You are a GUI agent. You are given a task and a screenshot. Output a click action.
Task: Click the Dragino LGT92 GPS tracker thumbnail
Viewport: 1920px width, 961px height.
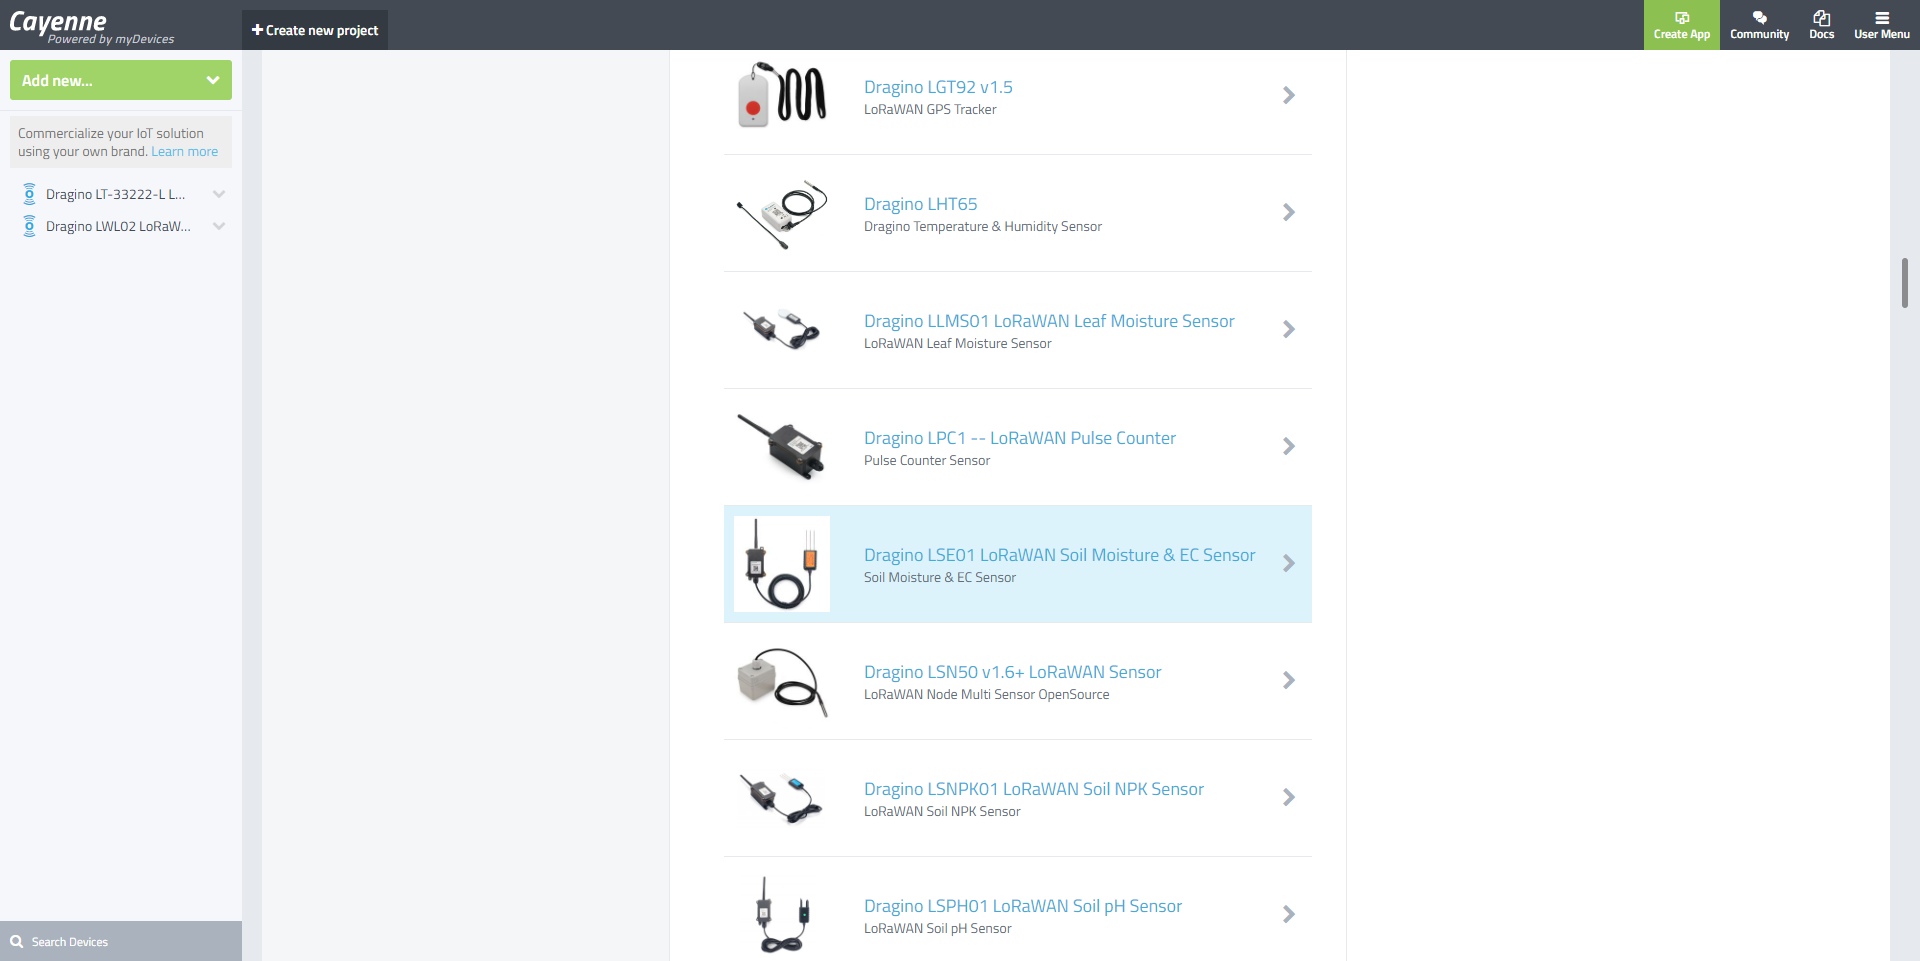point(782,95)
